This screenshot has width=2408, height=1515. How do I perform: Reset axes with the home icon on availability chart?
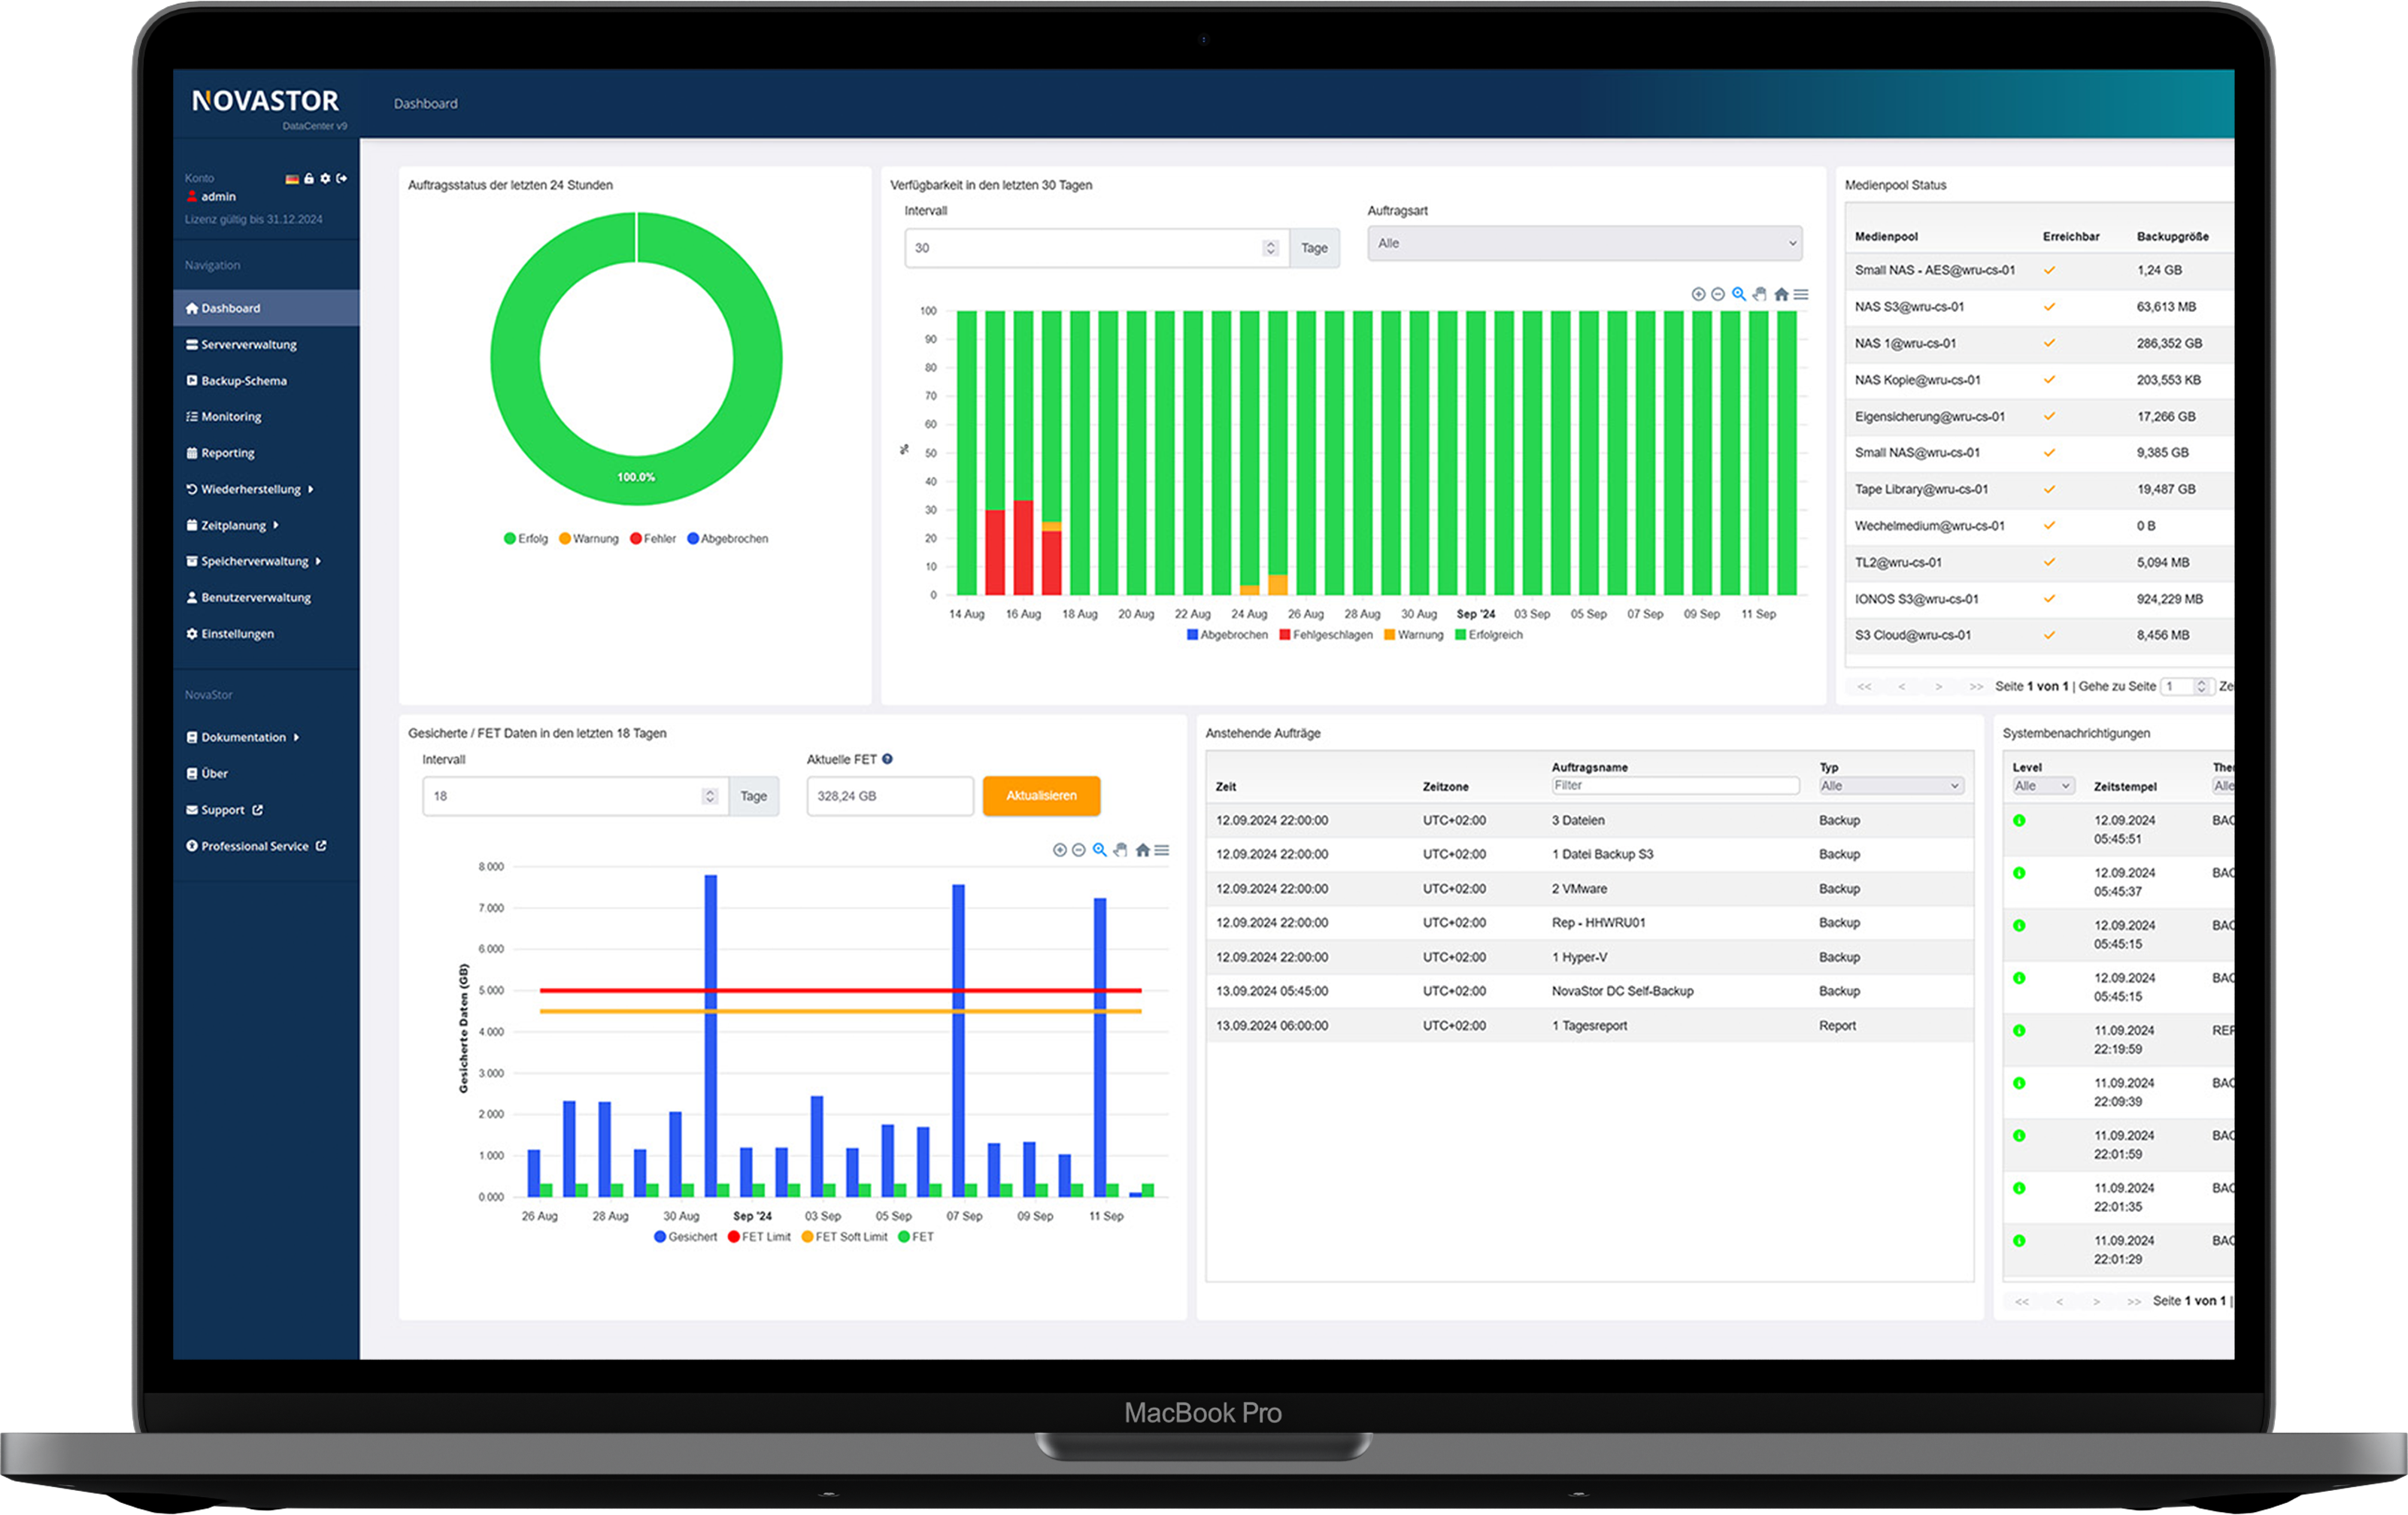pos(1782,294)
